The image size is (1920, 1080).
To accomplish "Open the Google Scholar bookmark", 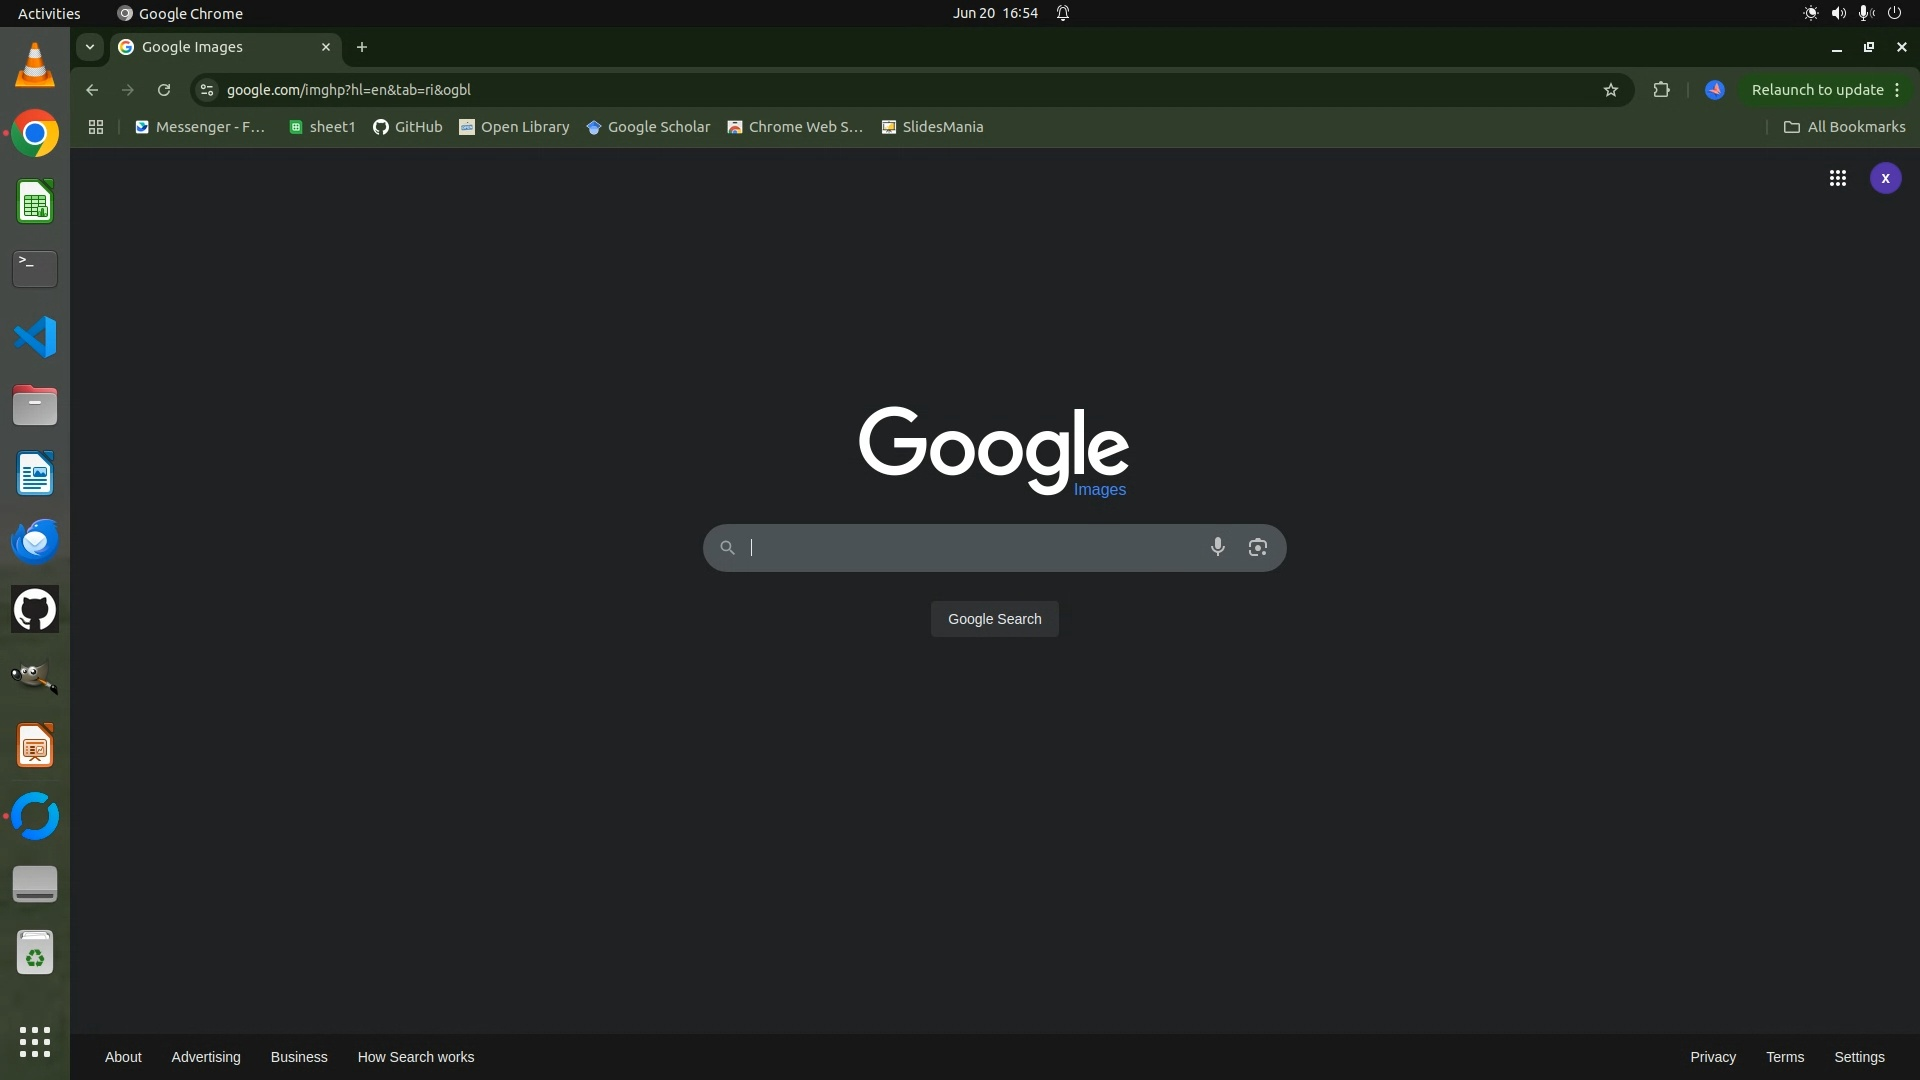I will 648,127.
